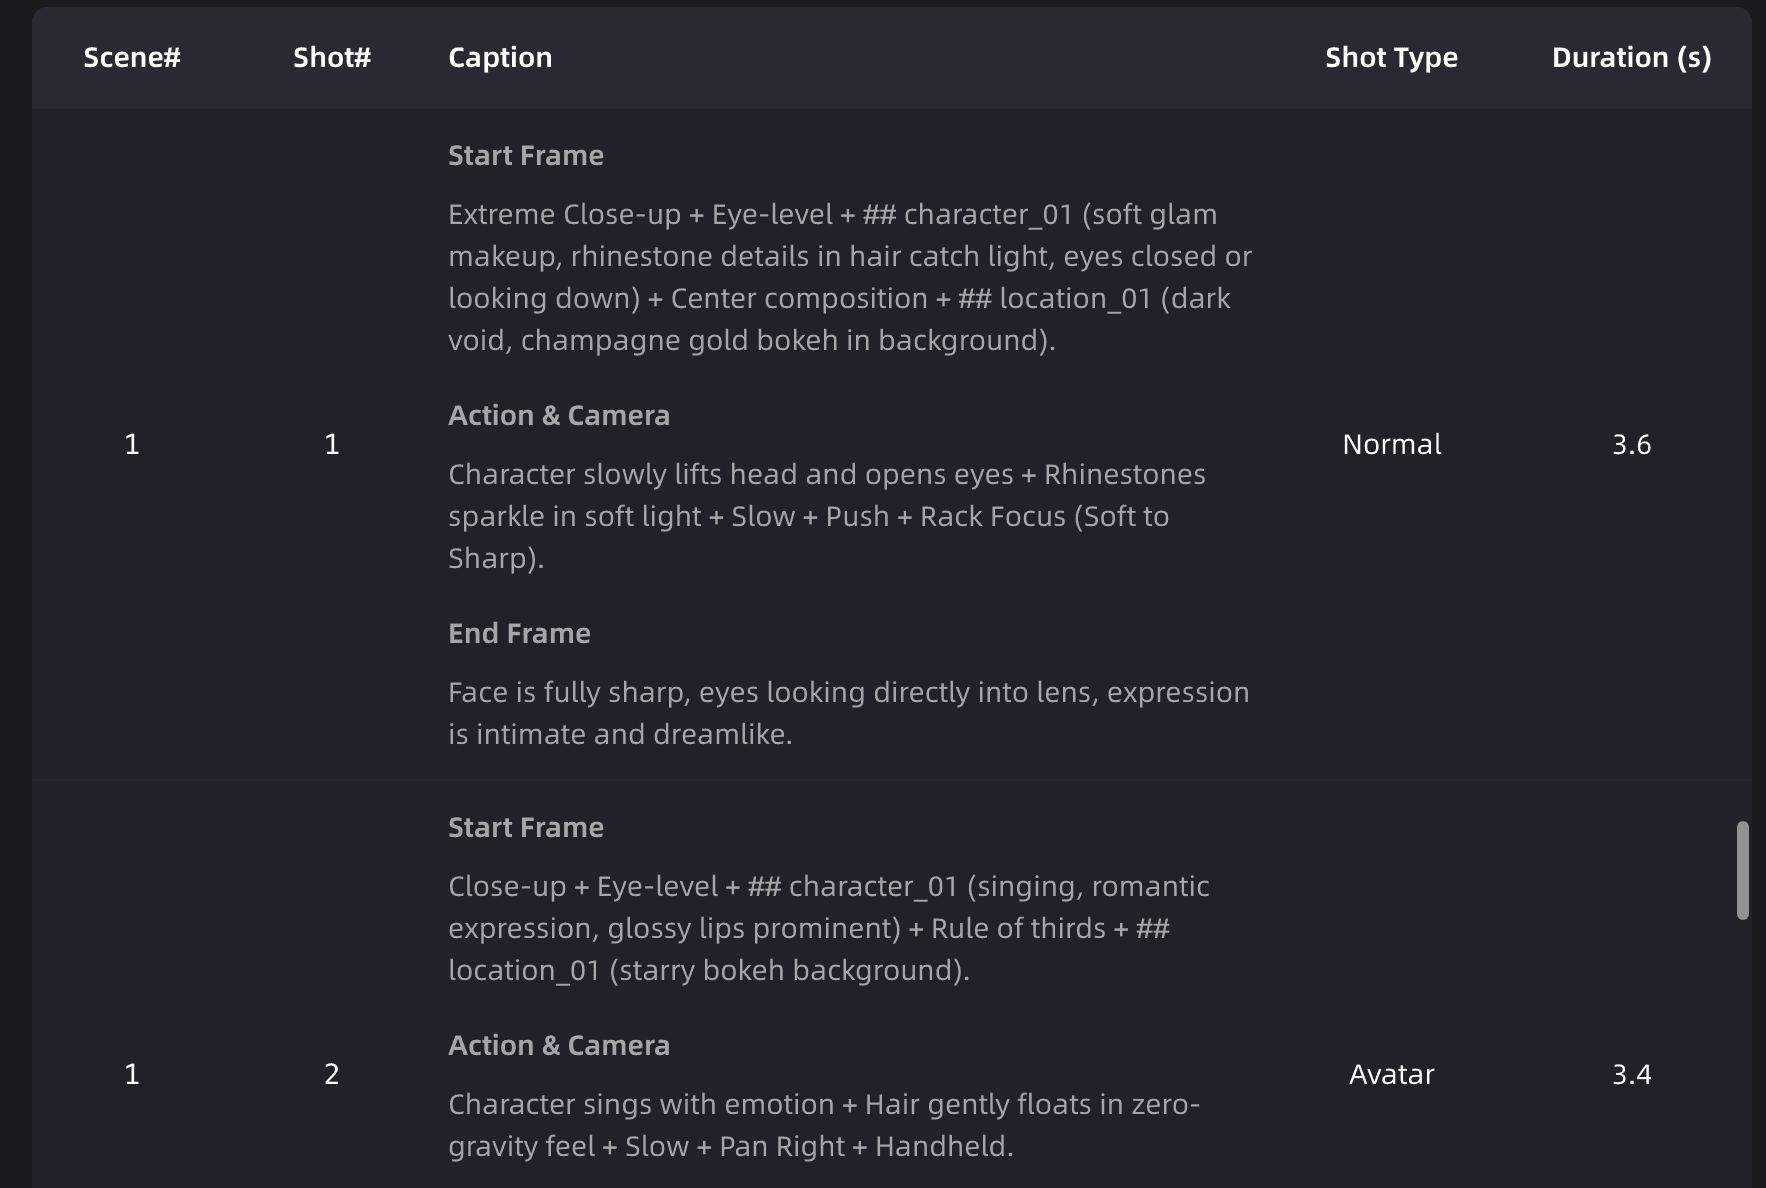
Task: Click the End Frame heading
Action: pos(519,634)
